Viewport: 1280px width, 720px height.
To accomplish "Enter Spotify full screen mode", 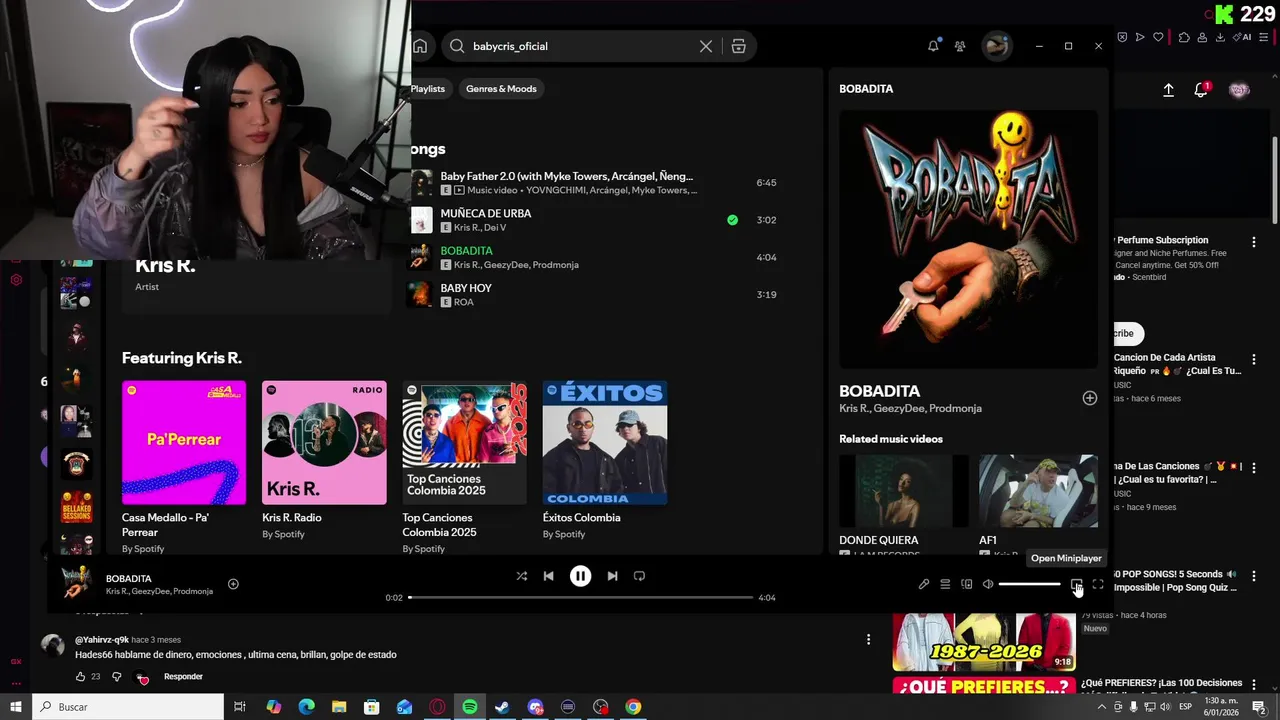I will click(1098, 584).
